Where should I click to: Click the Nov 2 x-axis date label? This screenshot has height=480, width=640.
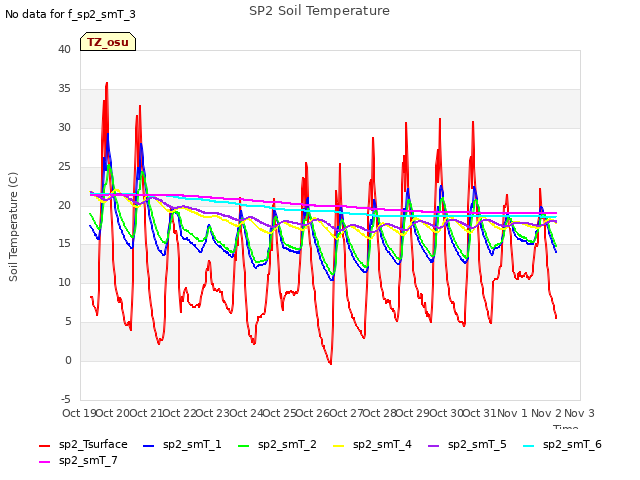(x=546, y=413)
